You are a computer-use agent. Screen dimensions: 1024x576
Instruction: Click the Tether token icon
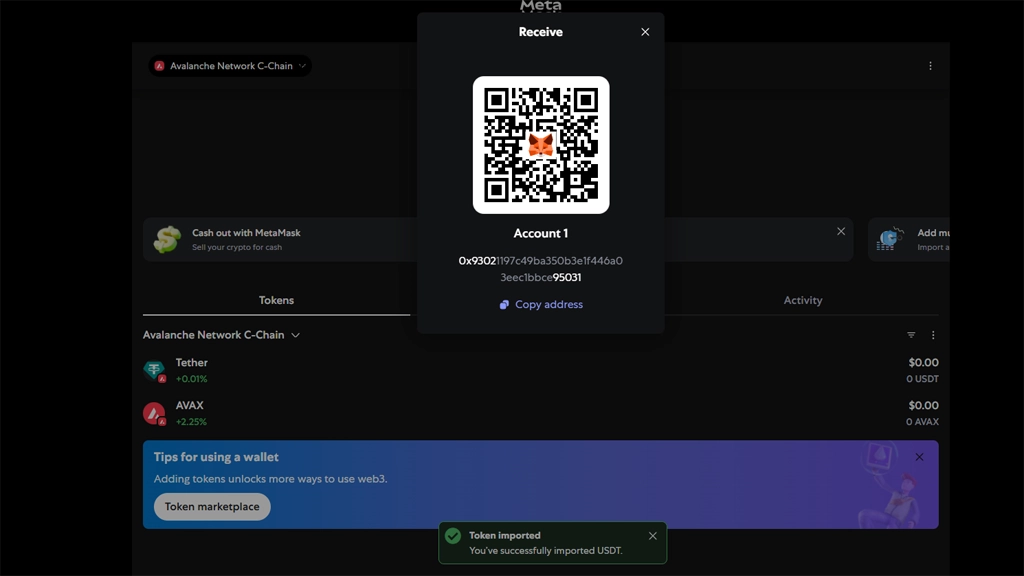coord(154,370)
